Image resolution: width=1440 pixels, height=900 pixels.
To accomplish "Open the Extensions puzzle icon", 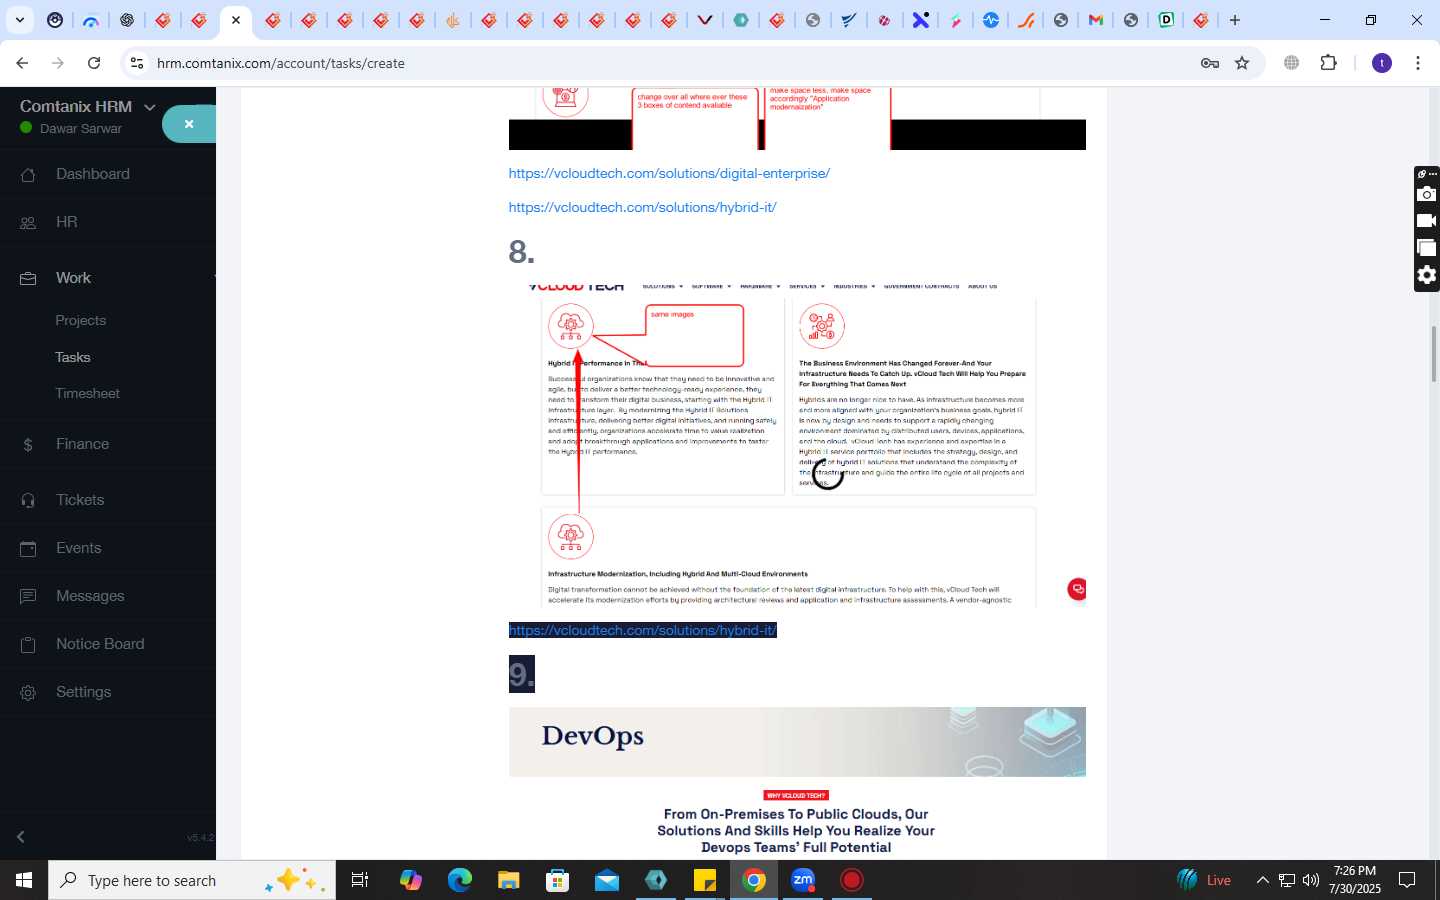I will point(1328,63).
